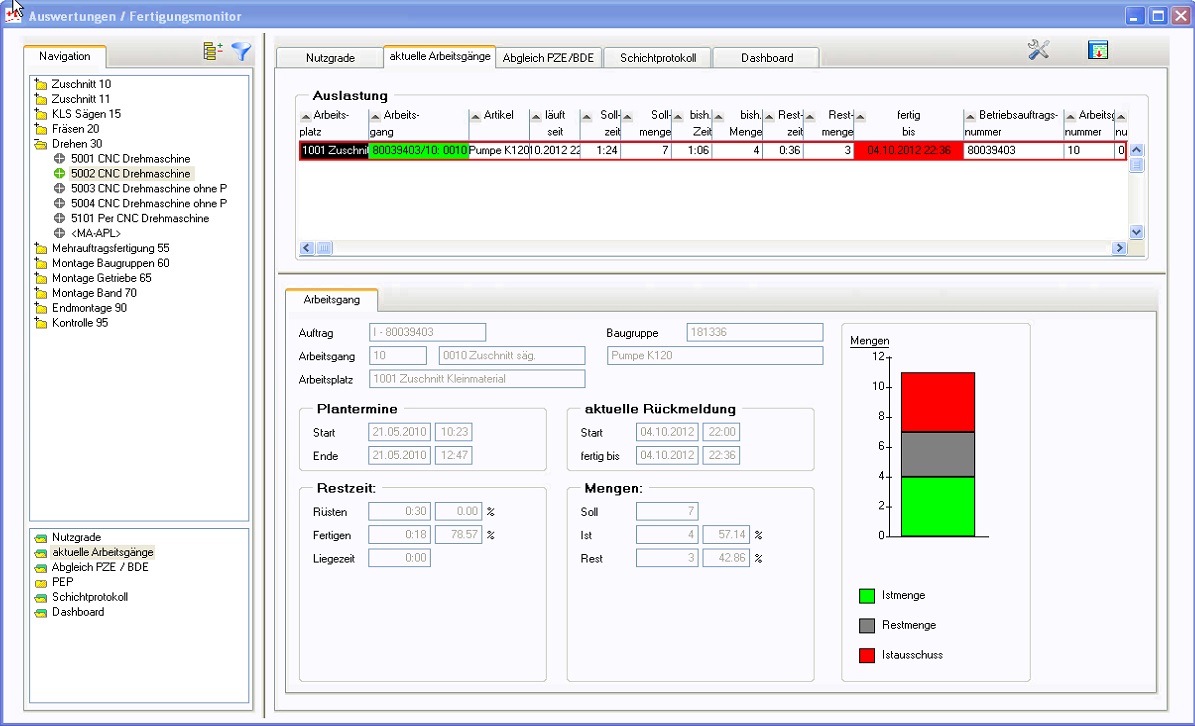Open Schichtprotokoll in the lower navigation list
This screenshot has height=726, width=1195.
click(x=89, y=597)
